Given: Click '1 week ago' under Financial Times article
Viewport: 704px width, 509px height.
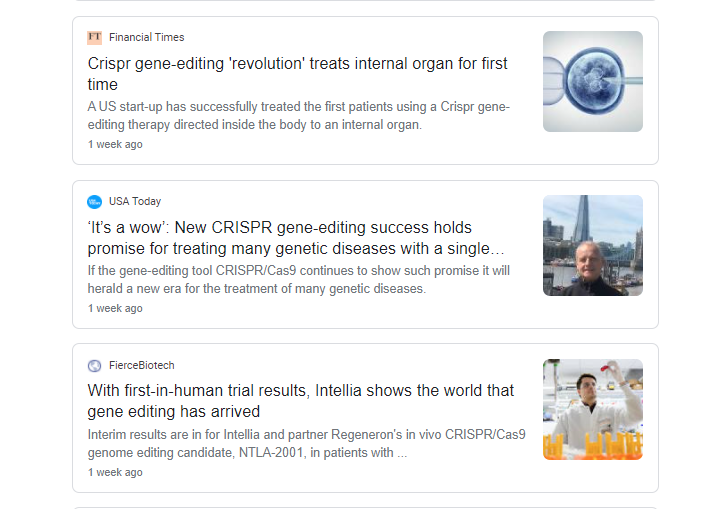Looking at the screenshot, I should click(115, 145).
